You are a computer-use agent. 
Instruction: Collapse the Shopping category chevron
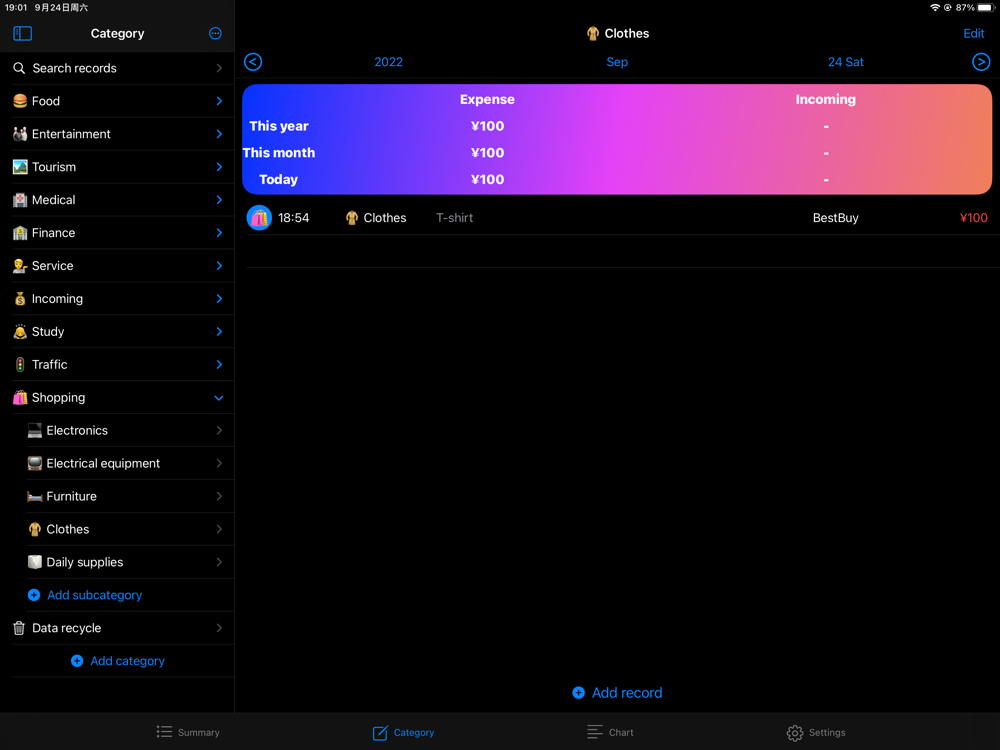(219, 398)
